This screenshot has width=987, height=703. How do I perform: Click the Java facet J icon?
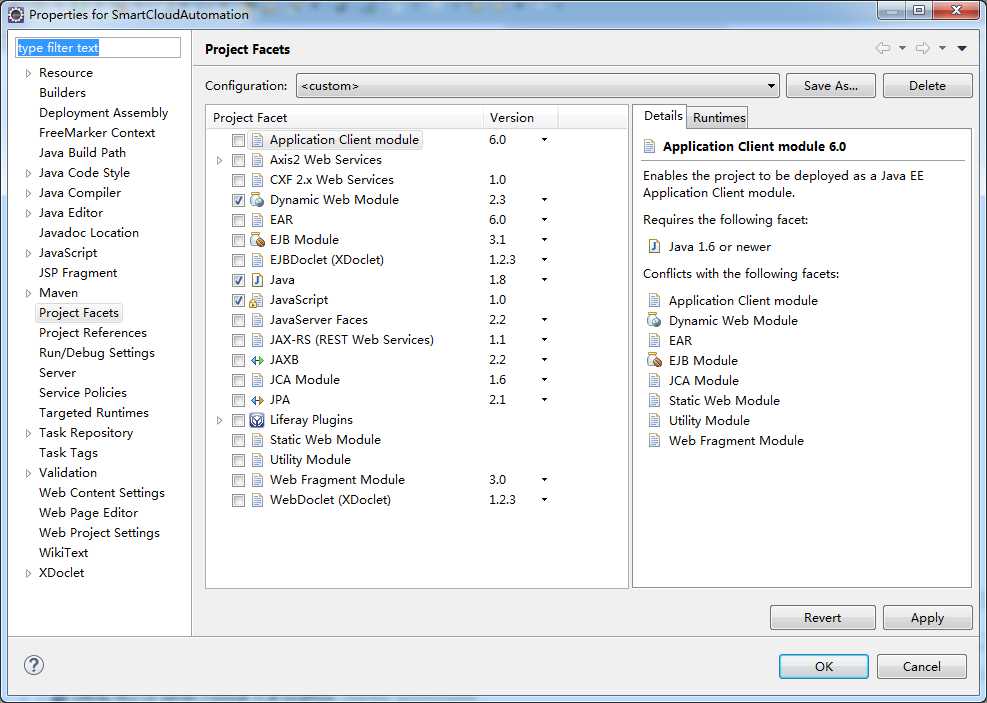tap(257, 280)
